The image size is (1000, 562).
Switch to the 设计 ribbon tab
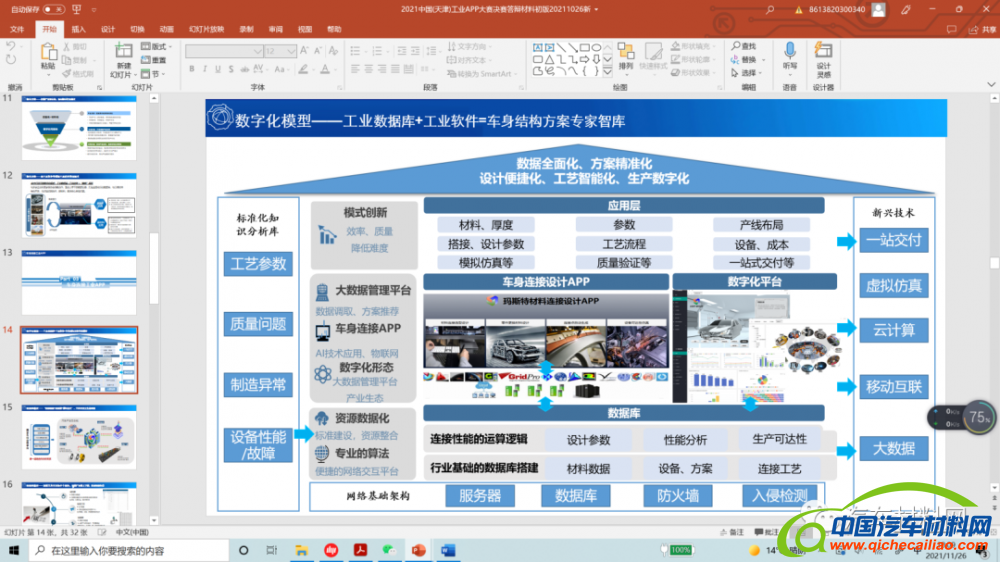pos(108,29)
